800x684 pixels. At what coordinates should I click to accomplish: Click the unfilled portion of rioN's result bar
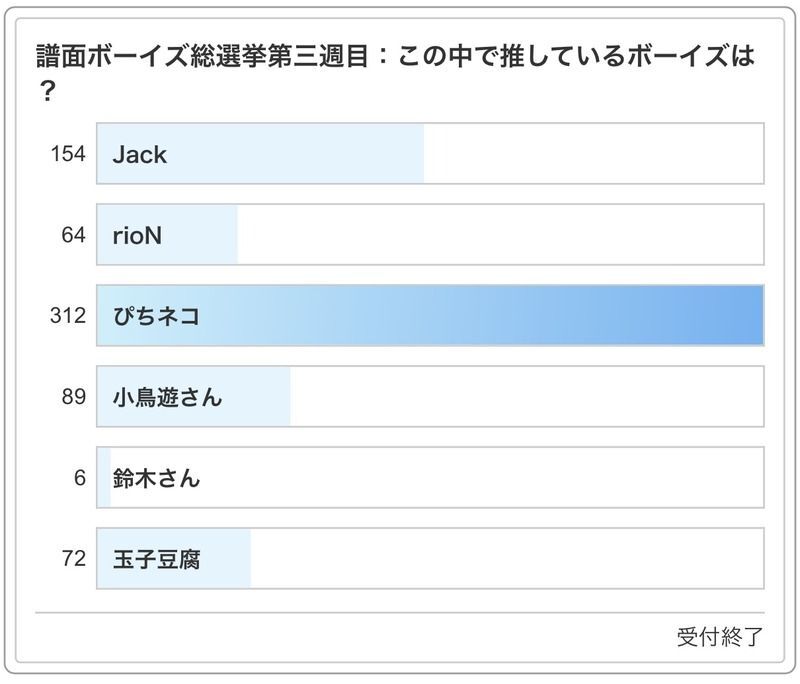pos(500,235)
